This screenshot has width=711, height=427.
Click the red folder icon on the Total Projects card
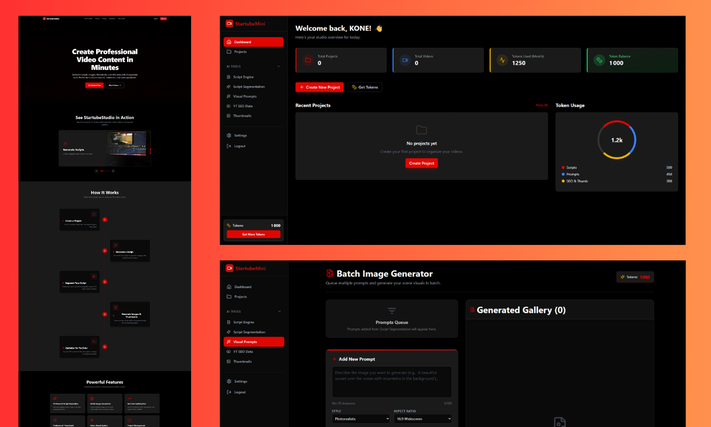pyautogui.click(x=308, y=60)
